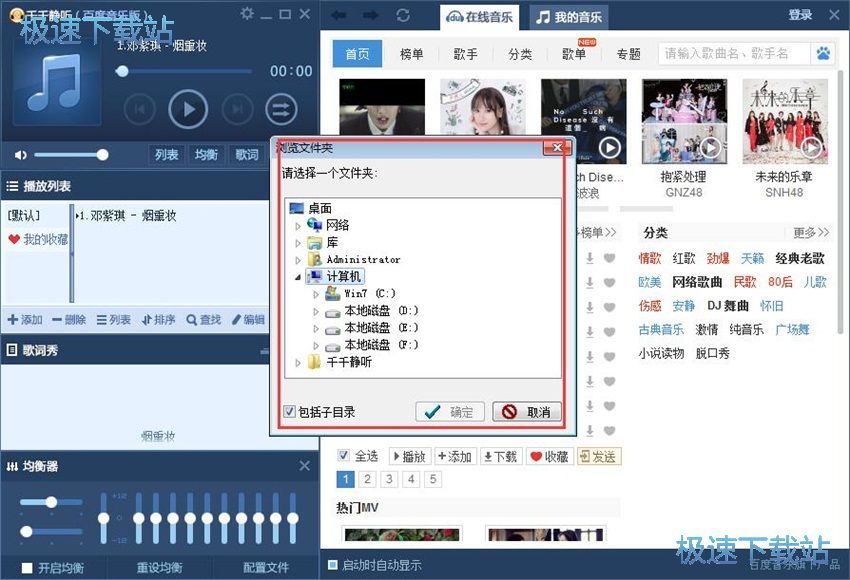Screen dimensions: 850x580
Task: Expand 本地磁盘 (F:) drive node
Action: click(316, 345)
